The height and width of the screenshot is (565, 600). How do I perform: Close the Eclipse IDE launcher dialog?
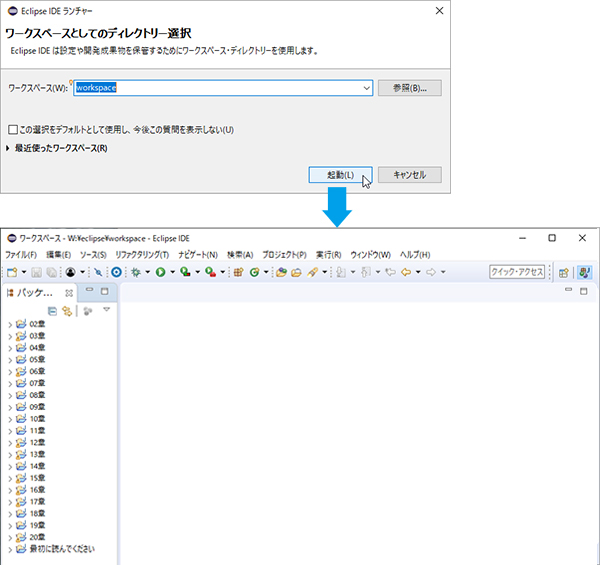coord(440,11)
